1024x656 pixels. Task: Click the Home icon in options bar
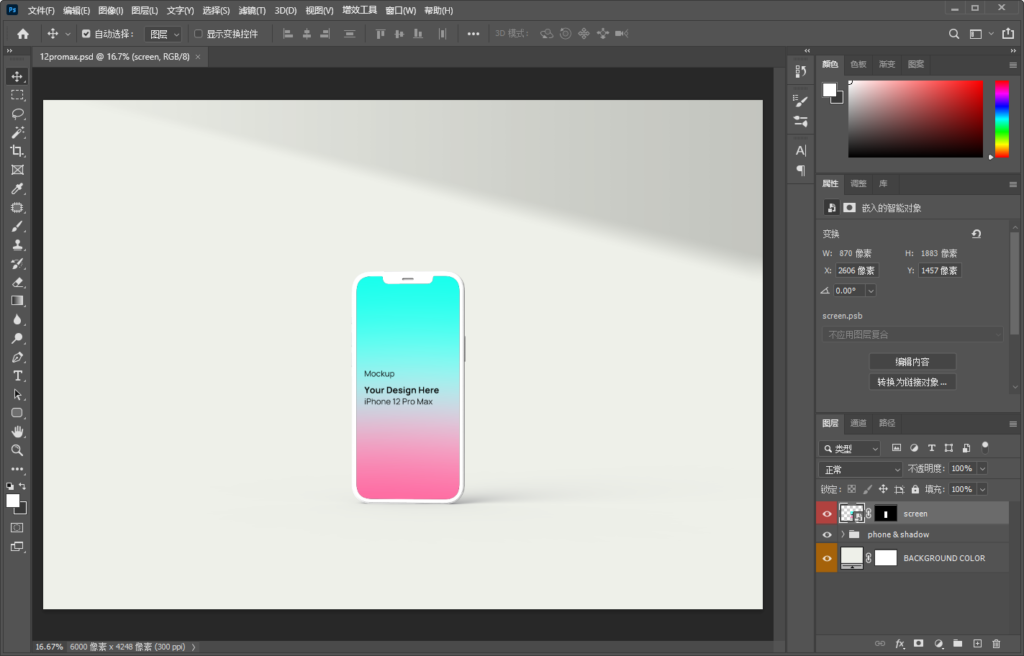click(23, 34)
